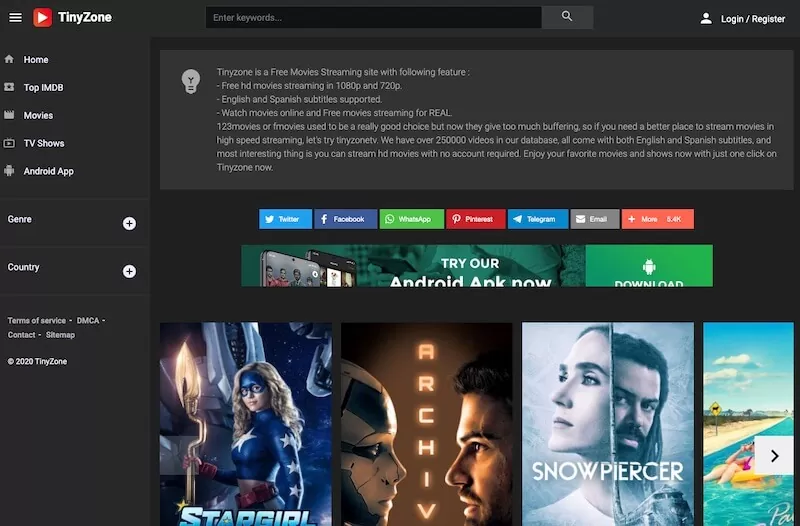Share via Email button
The image size is (800, 526).
point(595,219)
